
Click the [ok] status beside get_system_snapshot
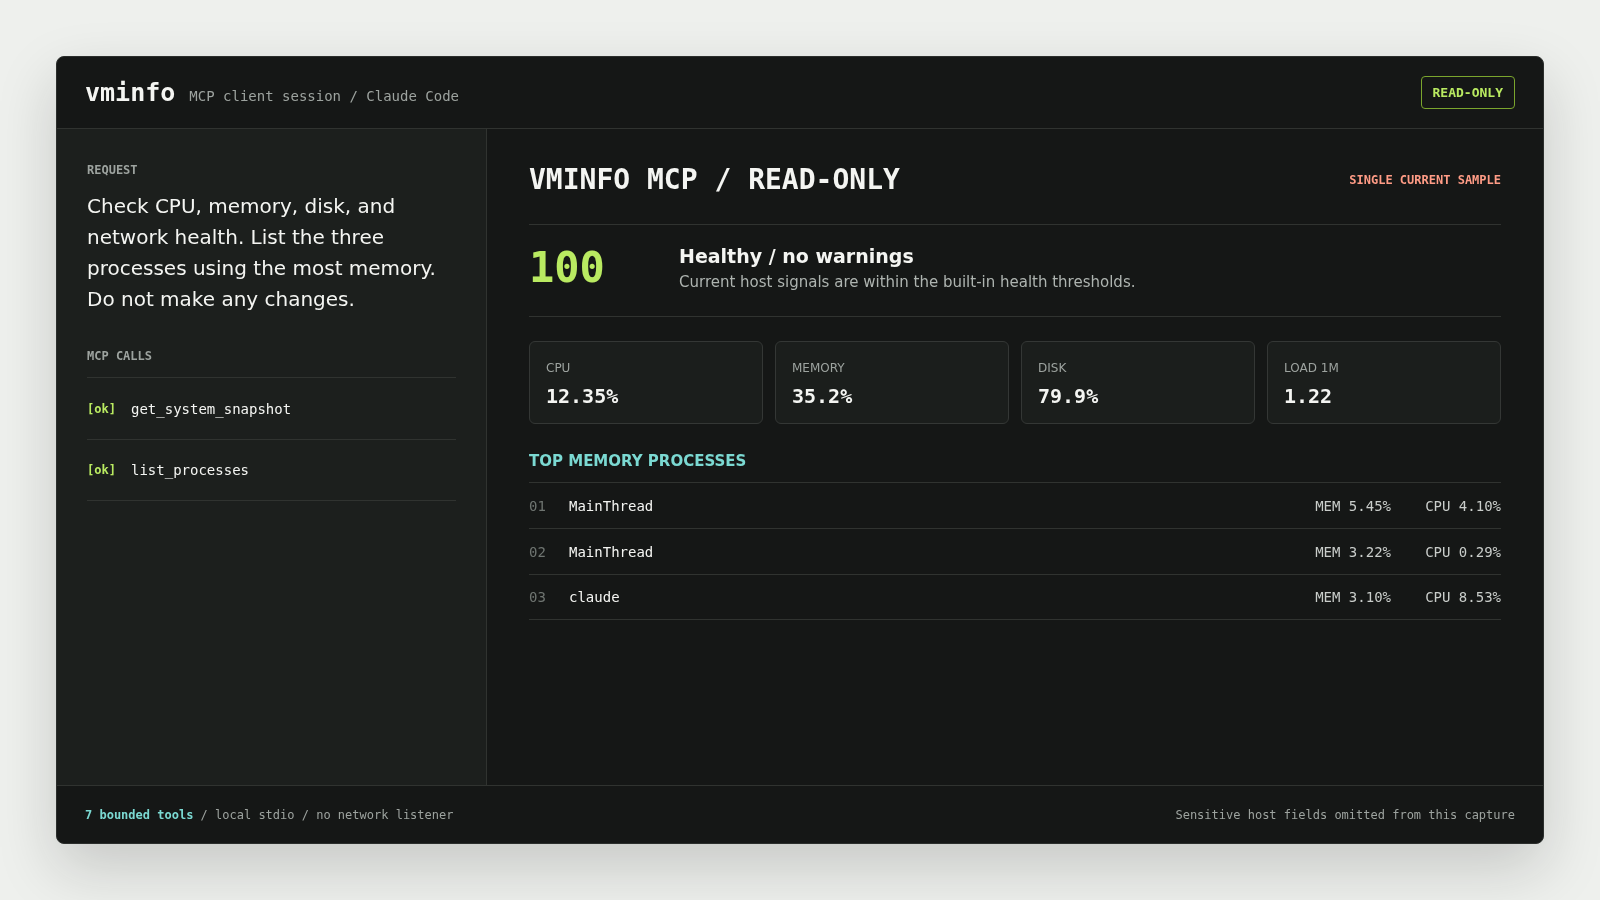[x=101, y=409]
